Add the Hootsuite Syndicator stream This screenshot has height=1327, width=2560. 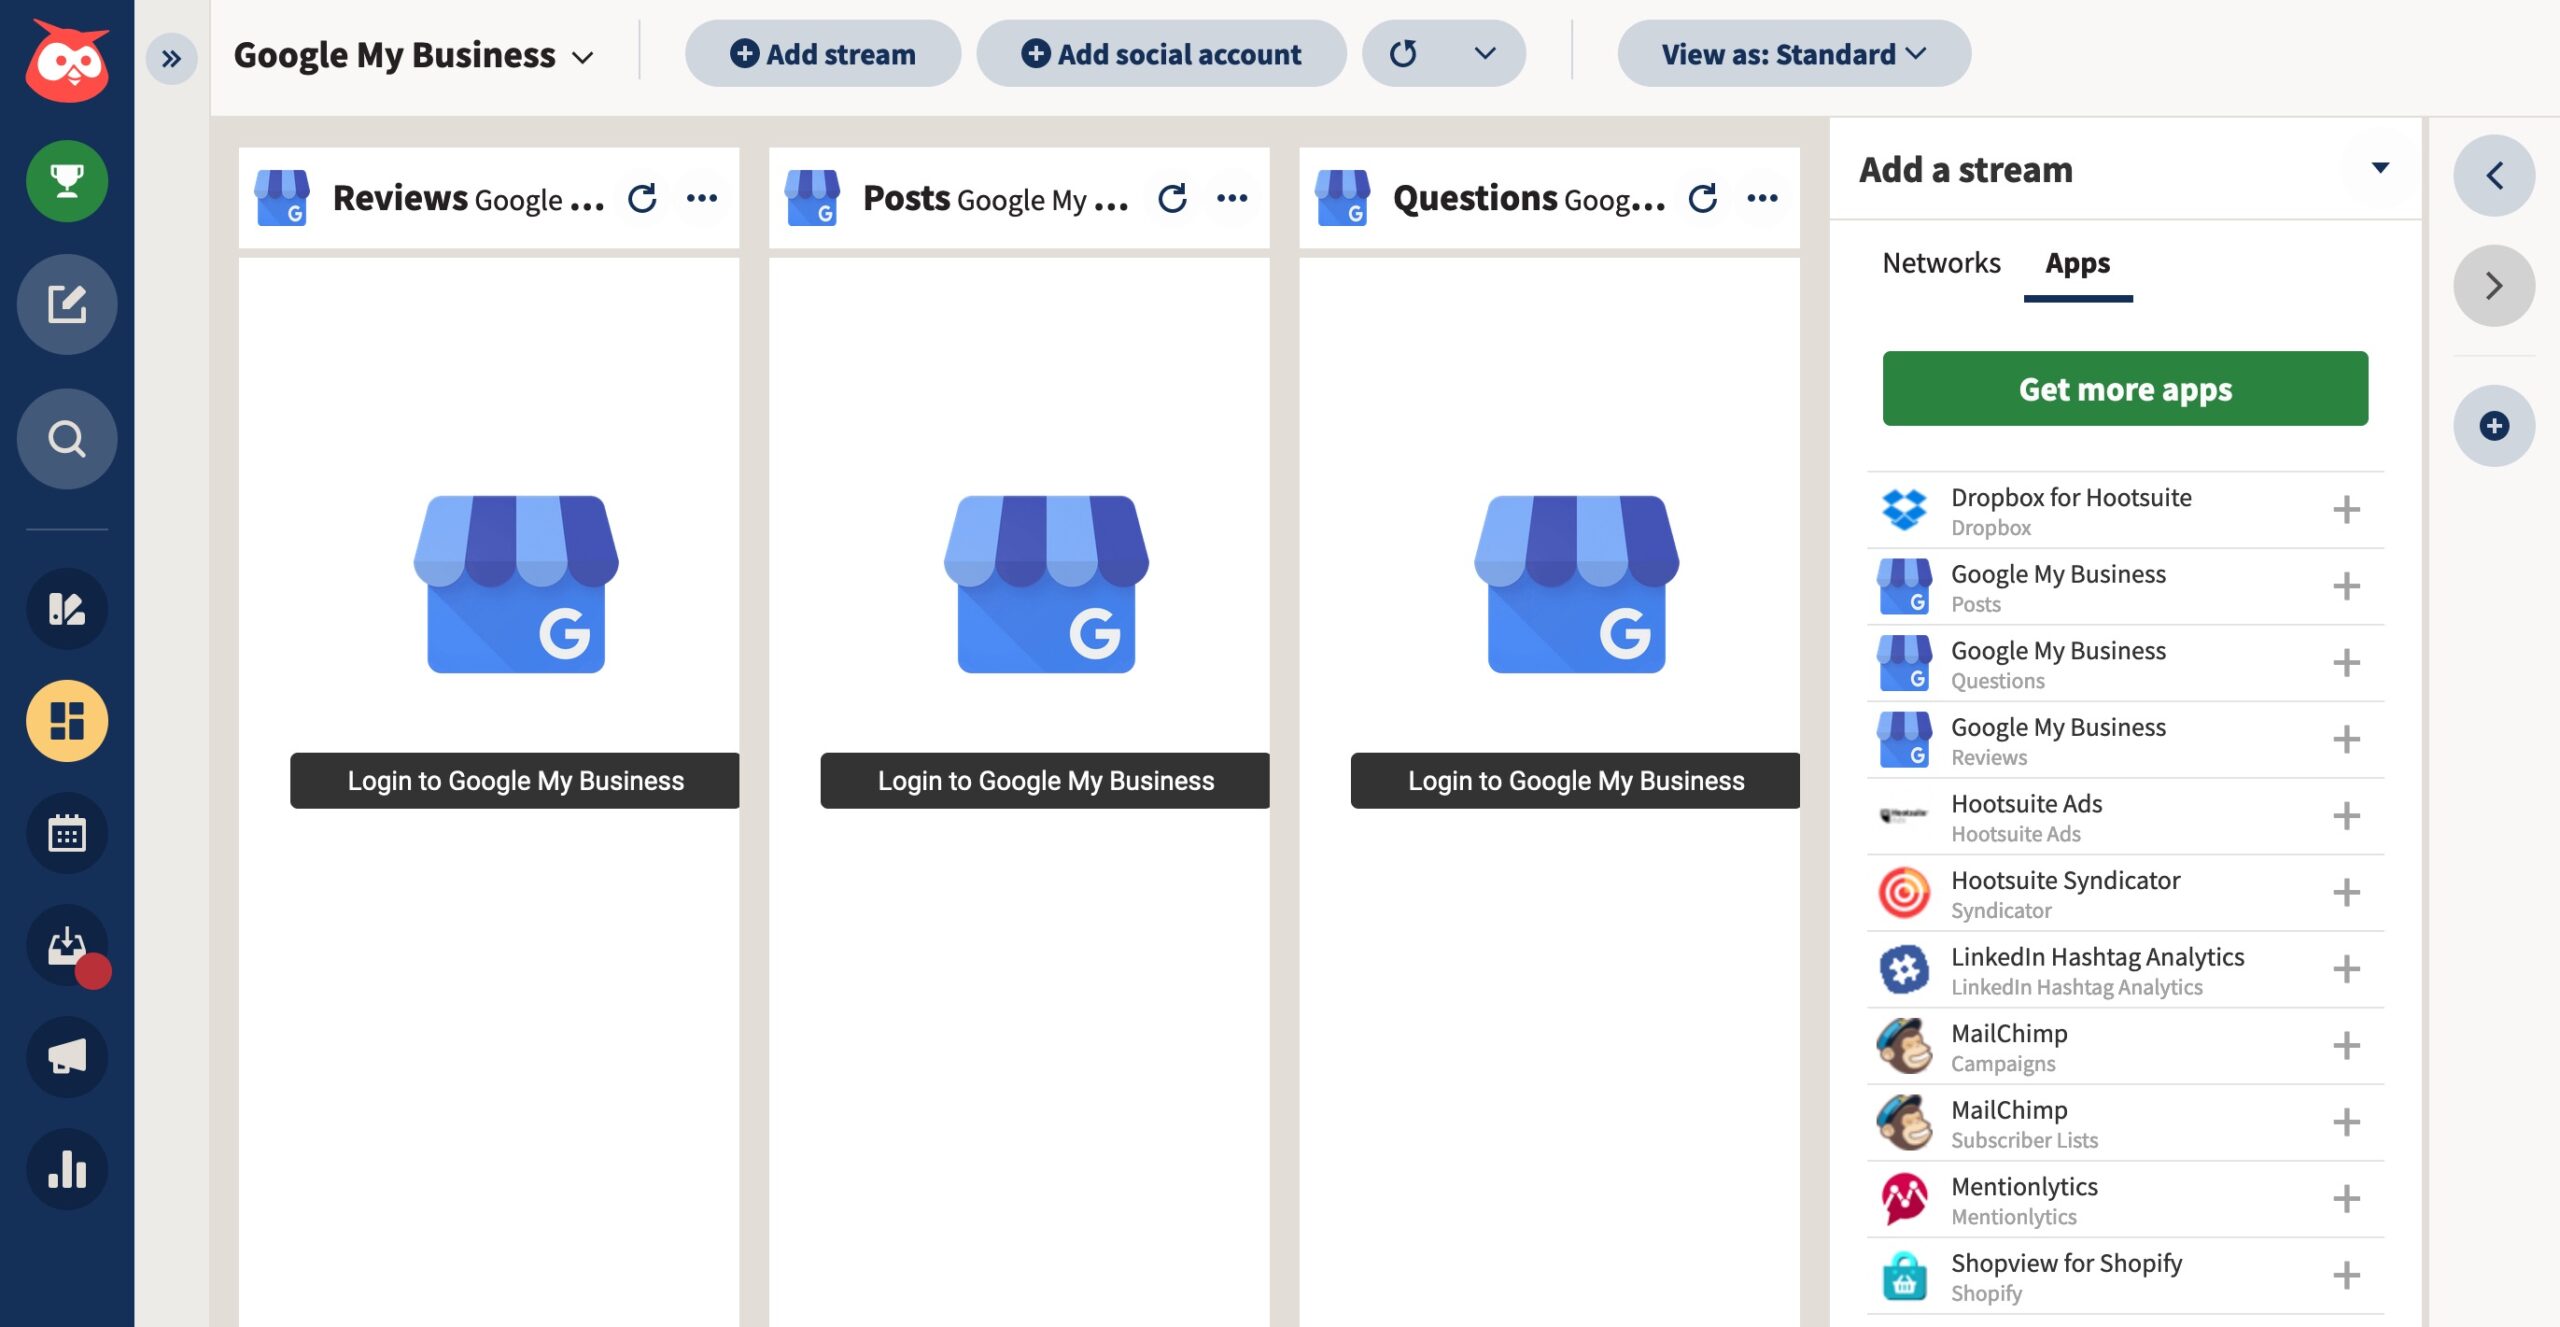pyautogui.click(x=2346, y=893)
